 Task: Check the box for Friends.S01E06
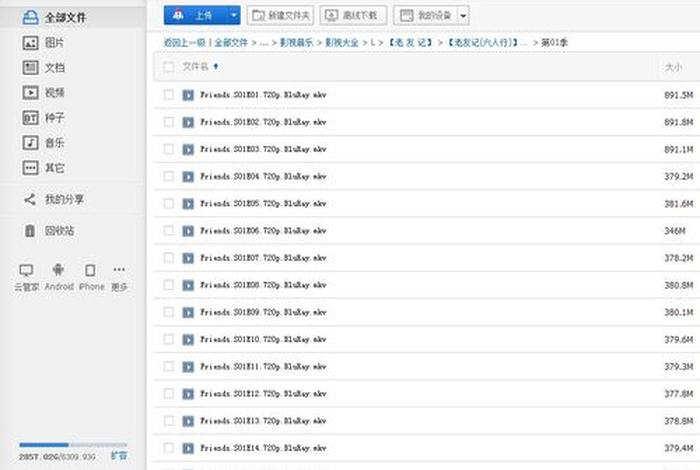pos(168,230)
